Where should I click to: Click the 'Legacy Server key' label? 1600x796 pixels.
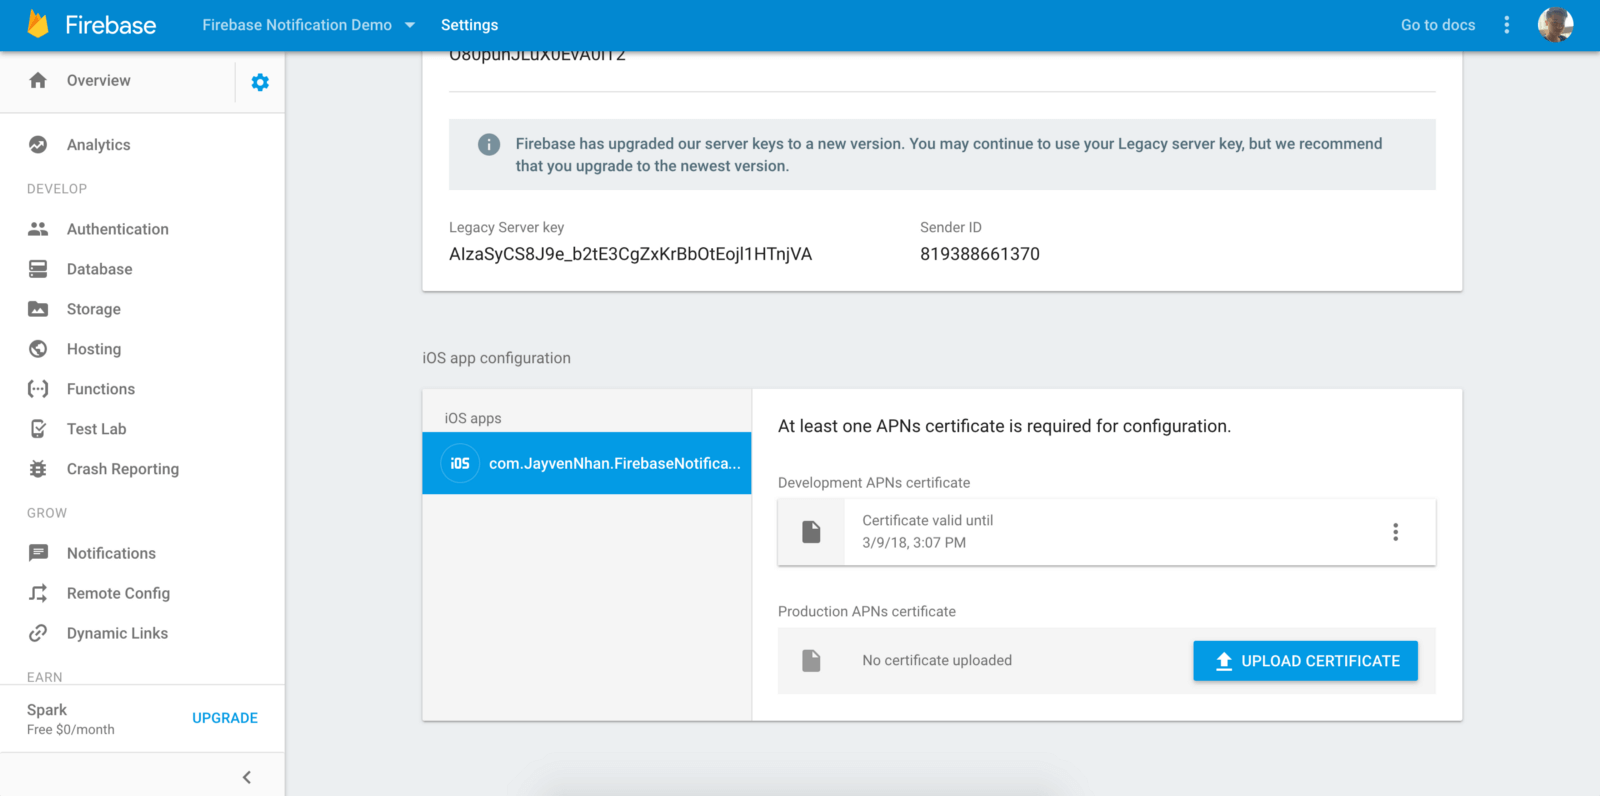pyautogui.click(x=506, y=227)
